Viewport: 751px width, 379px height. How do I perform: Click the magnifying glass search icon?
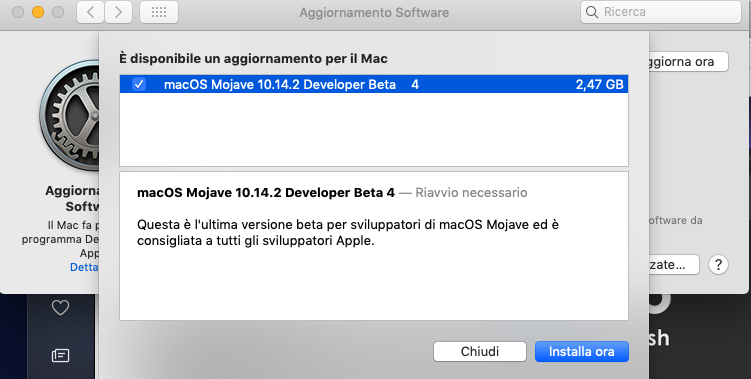click(x=592, y=12)
